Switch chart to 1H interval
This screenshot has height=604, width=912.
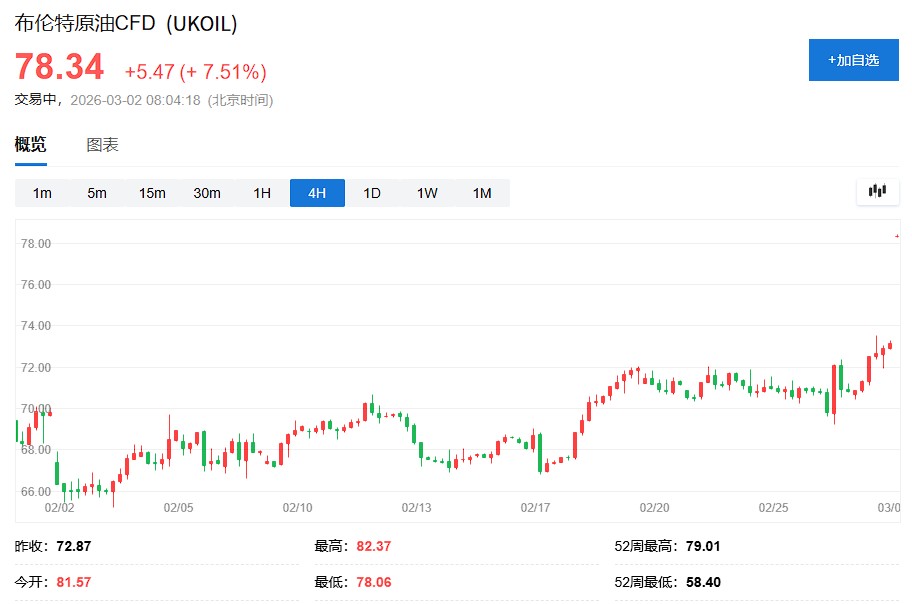pyautogui.click(x=262, y=193)
